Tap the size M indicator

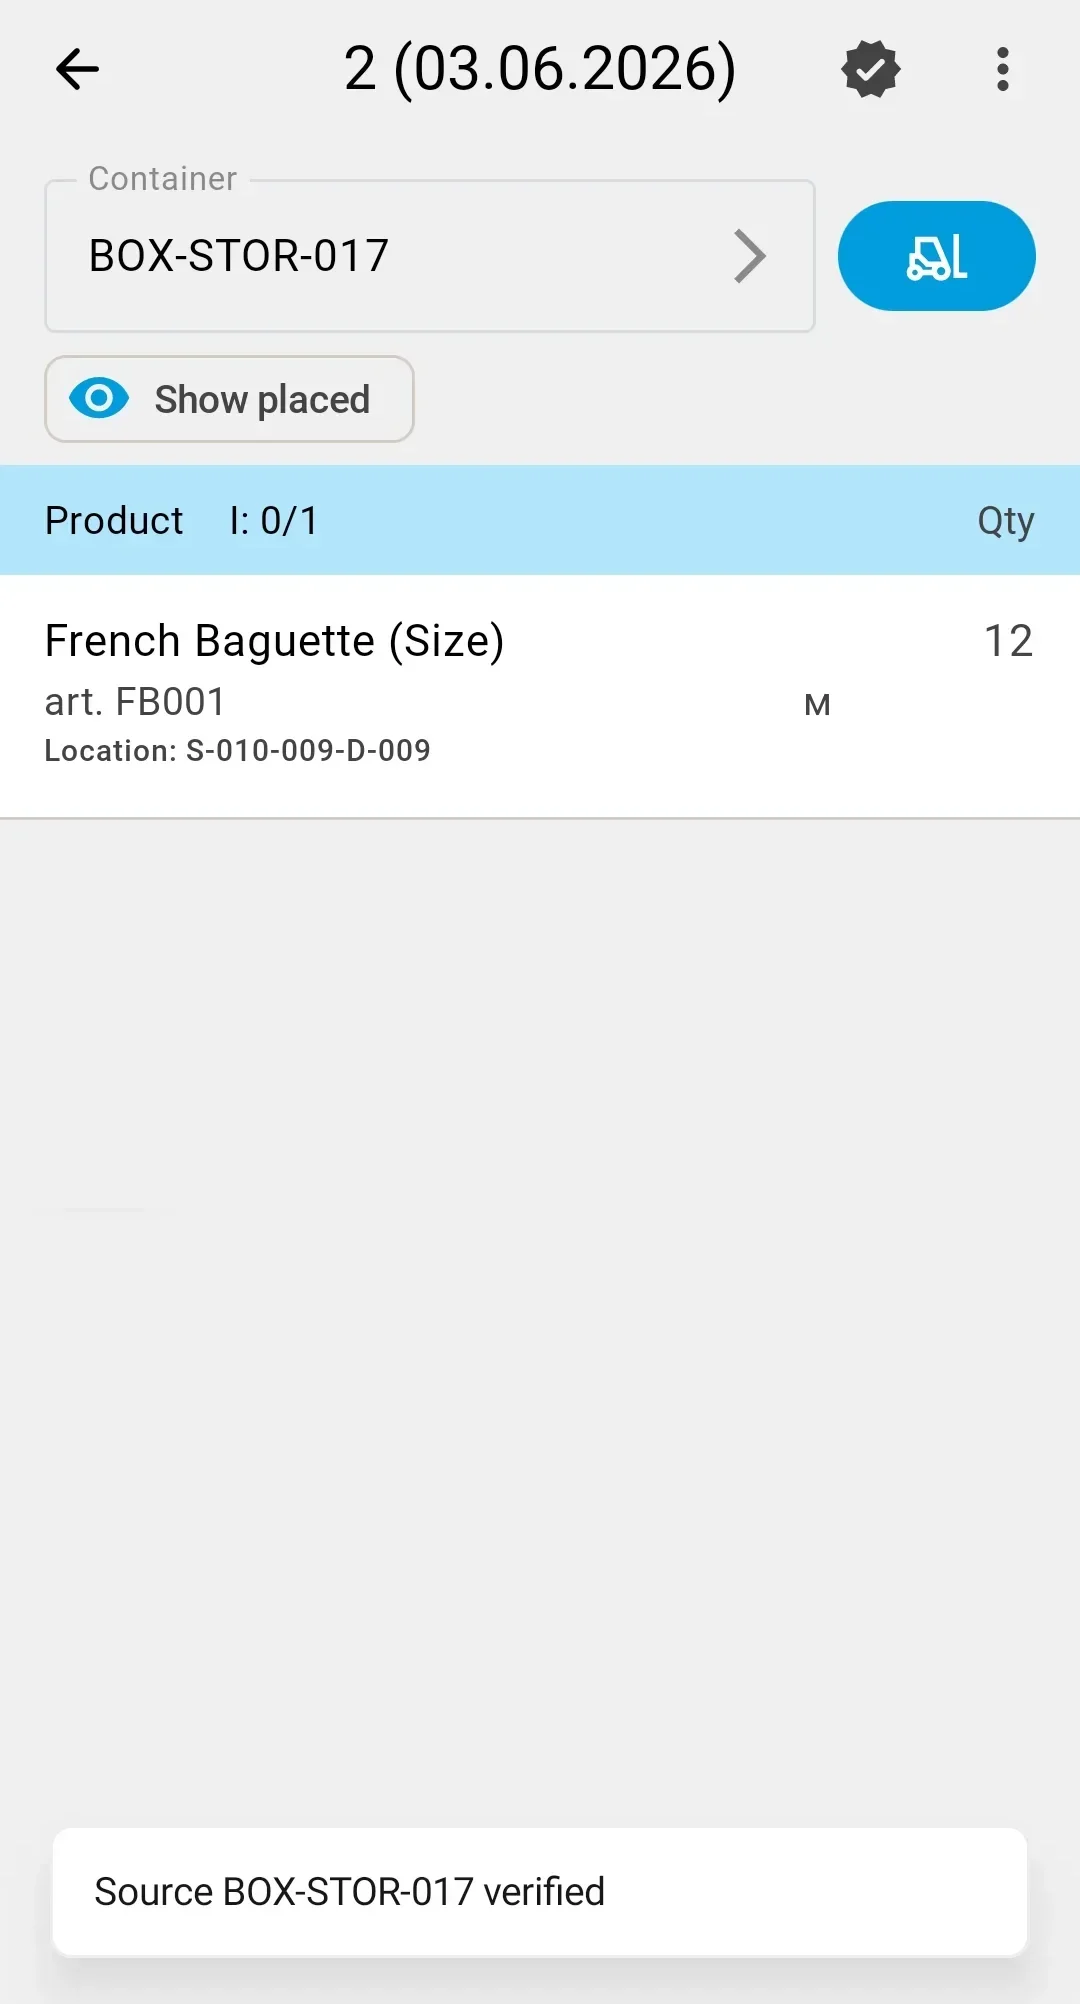coord(817,705)
